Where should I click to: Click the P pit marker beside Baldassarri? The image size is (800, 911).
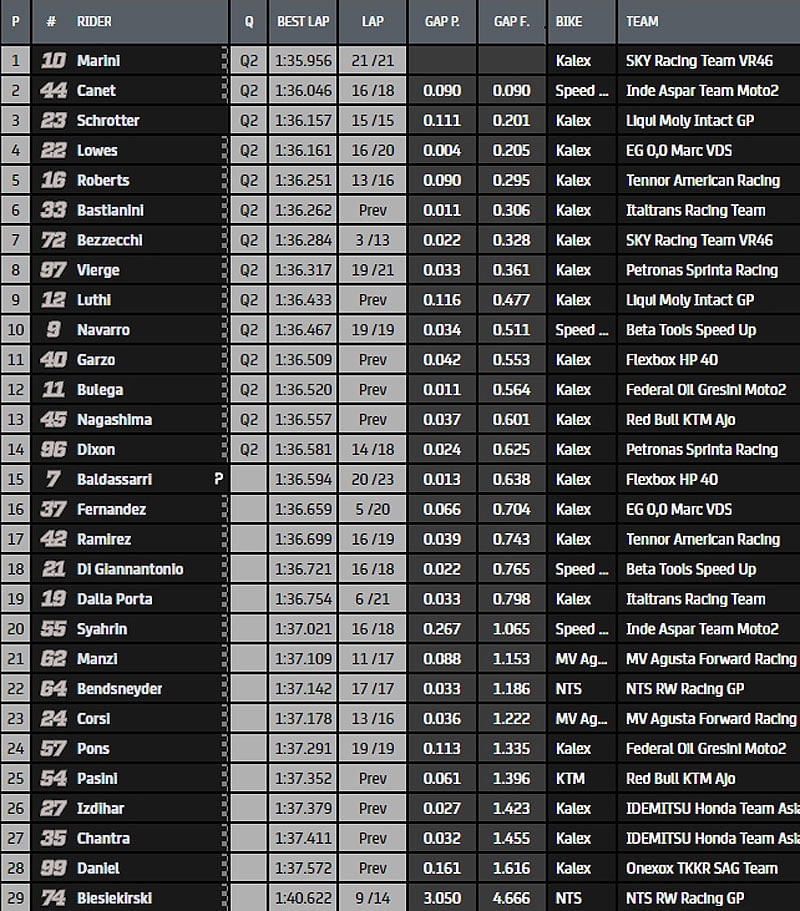pyautogui.click(x=218, y=480)
